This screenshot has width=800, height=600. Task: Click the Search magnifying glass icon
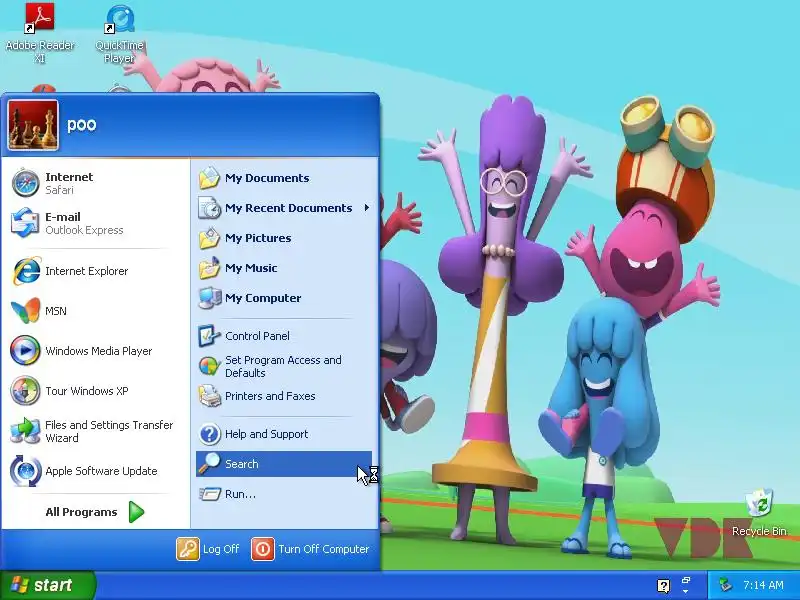209,464
